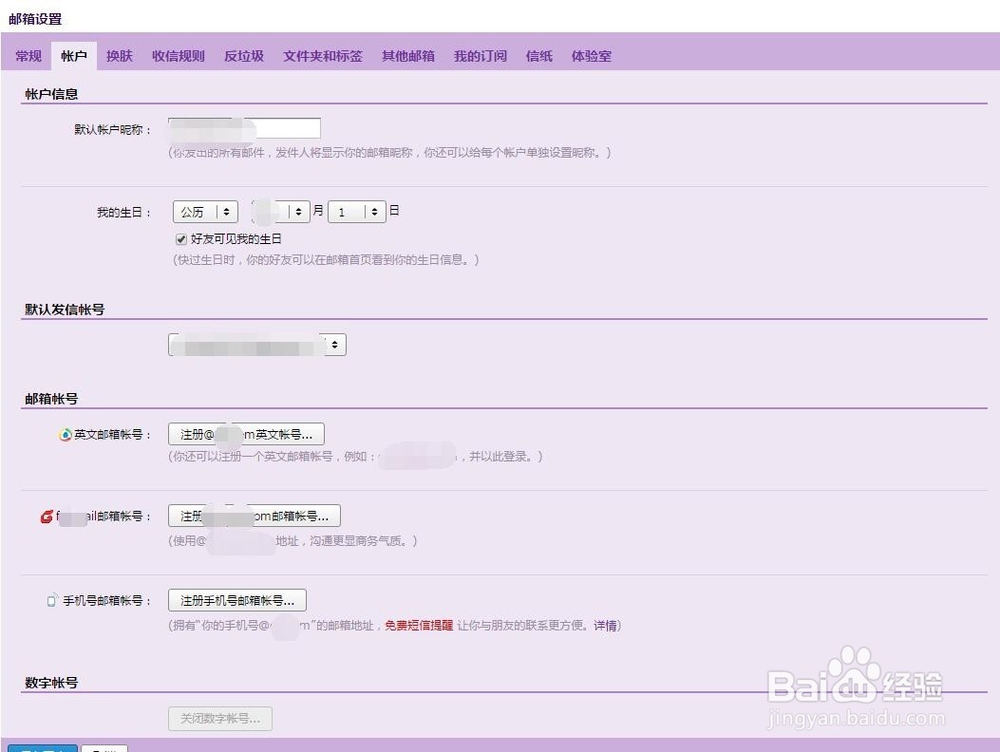This screenshot has width=1000, height=752.
Task: Click the 邮箱设置 page title
Action: (35, 19)
